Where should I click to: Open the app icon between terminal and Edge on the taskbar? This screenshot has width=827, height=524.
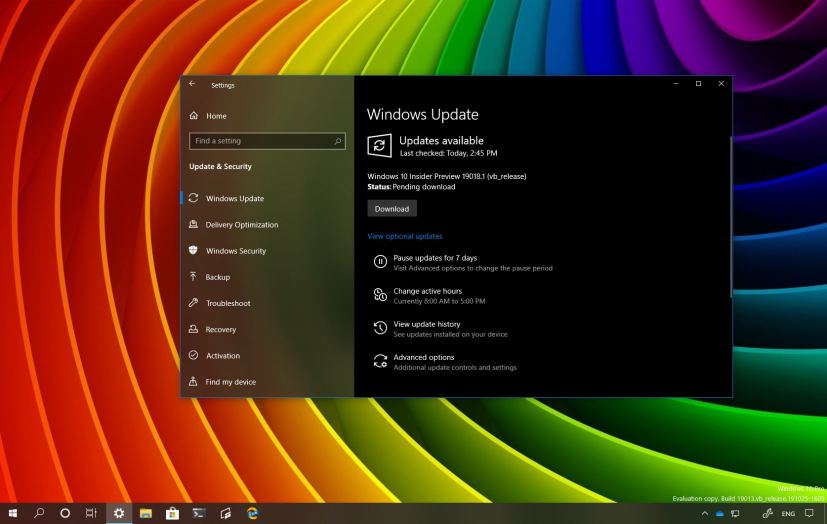[226, 513]
